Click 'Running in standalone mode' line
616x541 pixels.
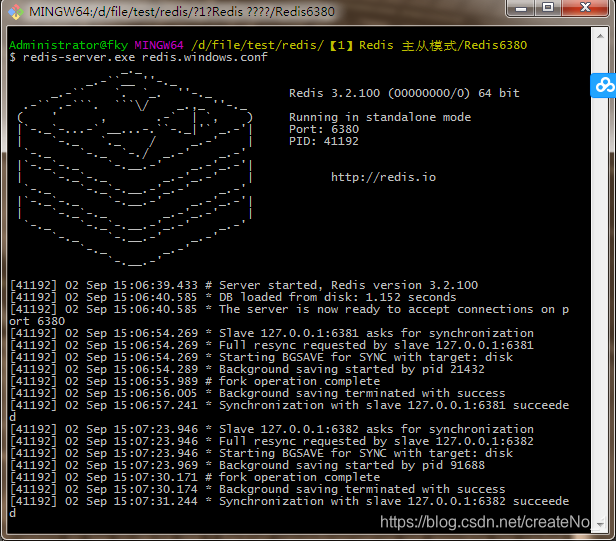pyautogui.click(x=380, y=117)
